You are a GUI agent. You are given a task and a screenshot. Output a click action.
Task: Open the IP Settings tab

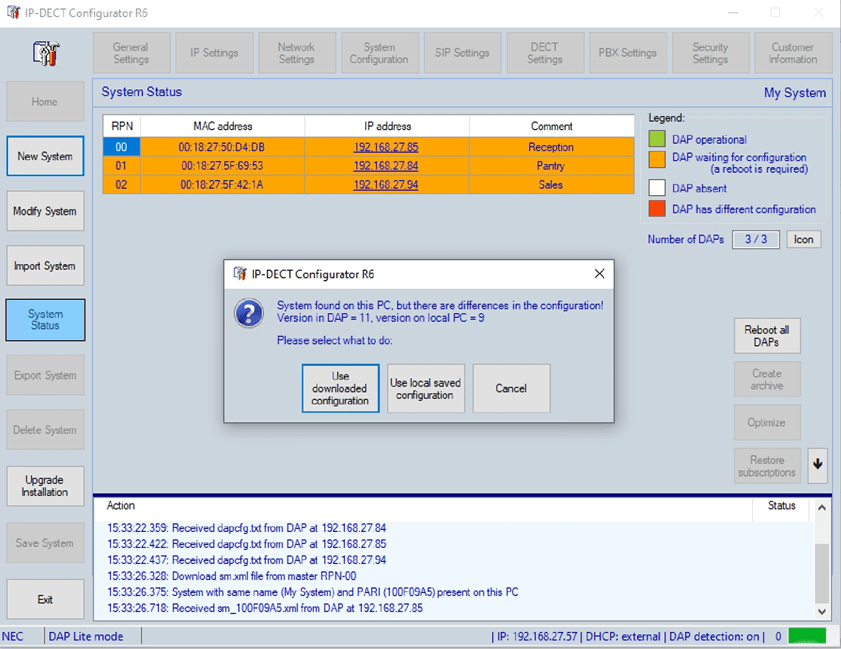(x=214, y=53)
